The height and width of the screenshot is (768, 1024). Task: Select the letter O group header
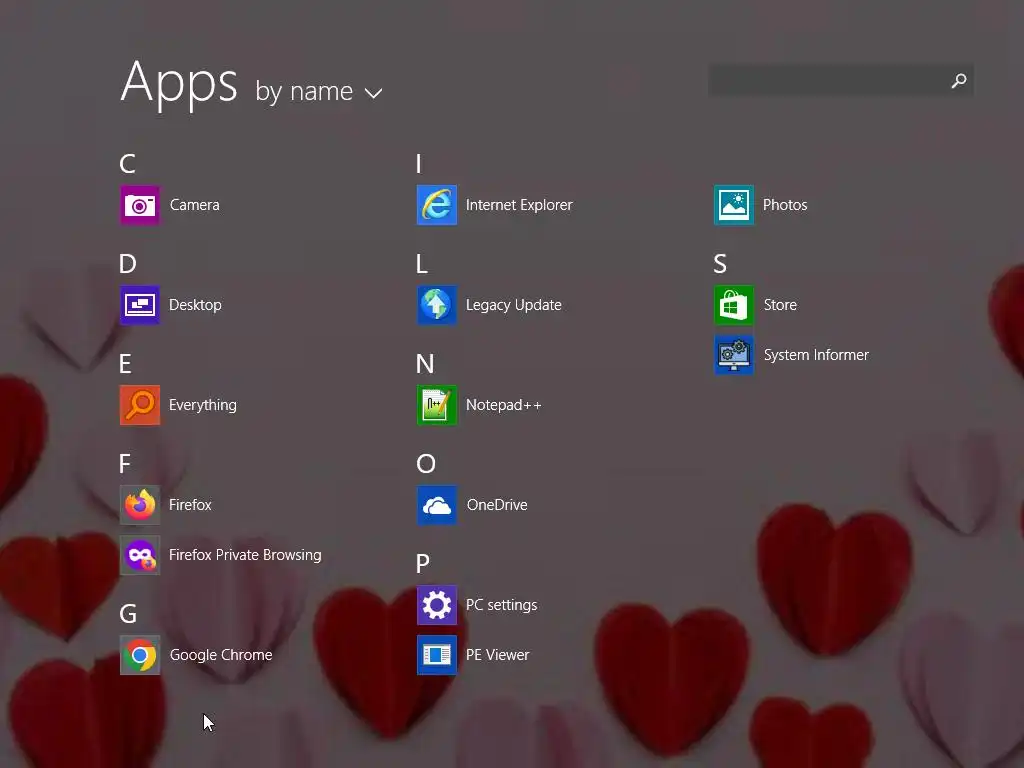pyautogui.click(x=426, y=464)
